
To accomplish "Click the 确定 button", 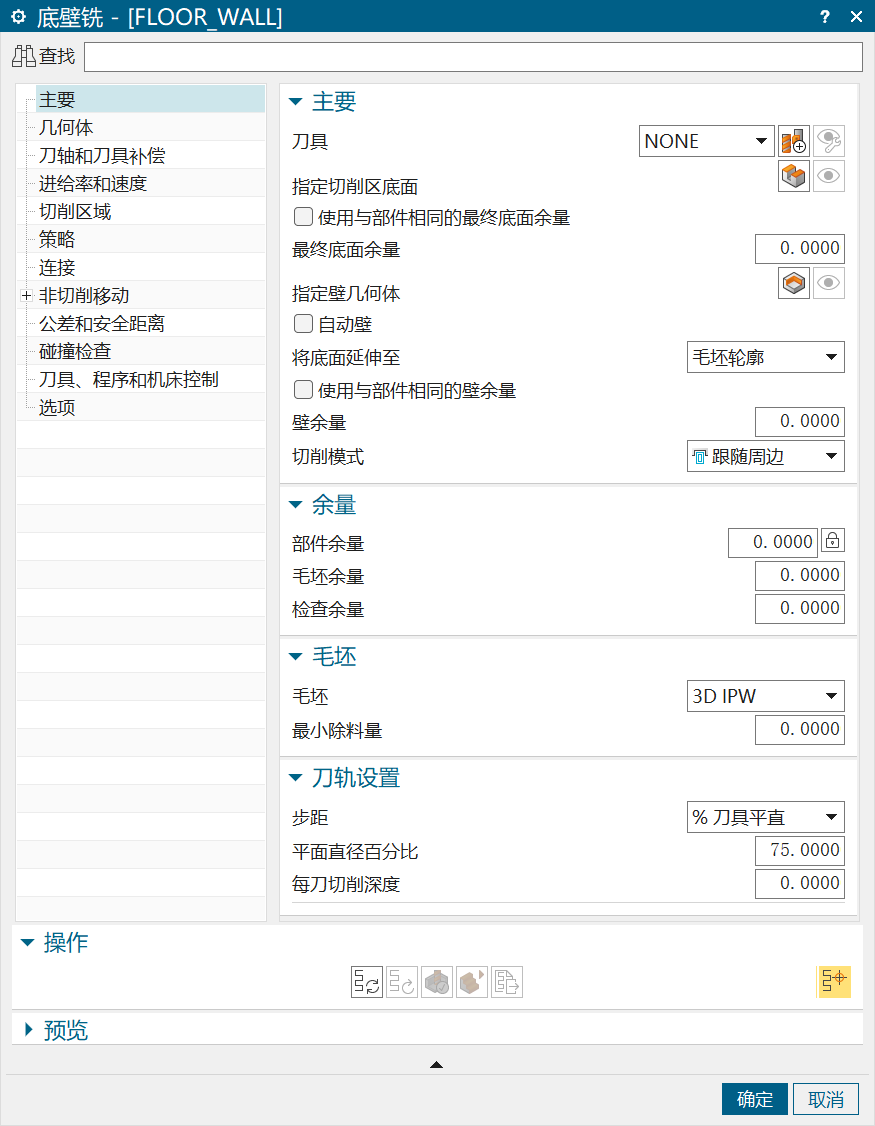I will [x=755, y=1099].
